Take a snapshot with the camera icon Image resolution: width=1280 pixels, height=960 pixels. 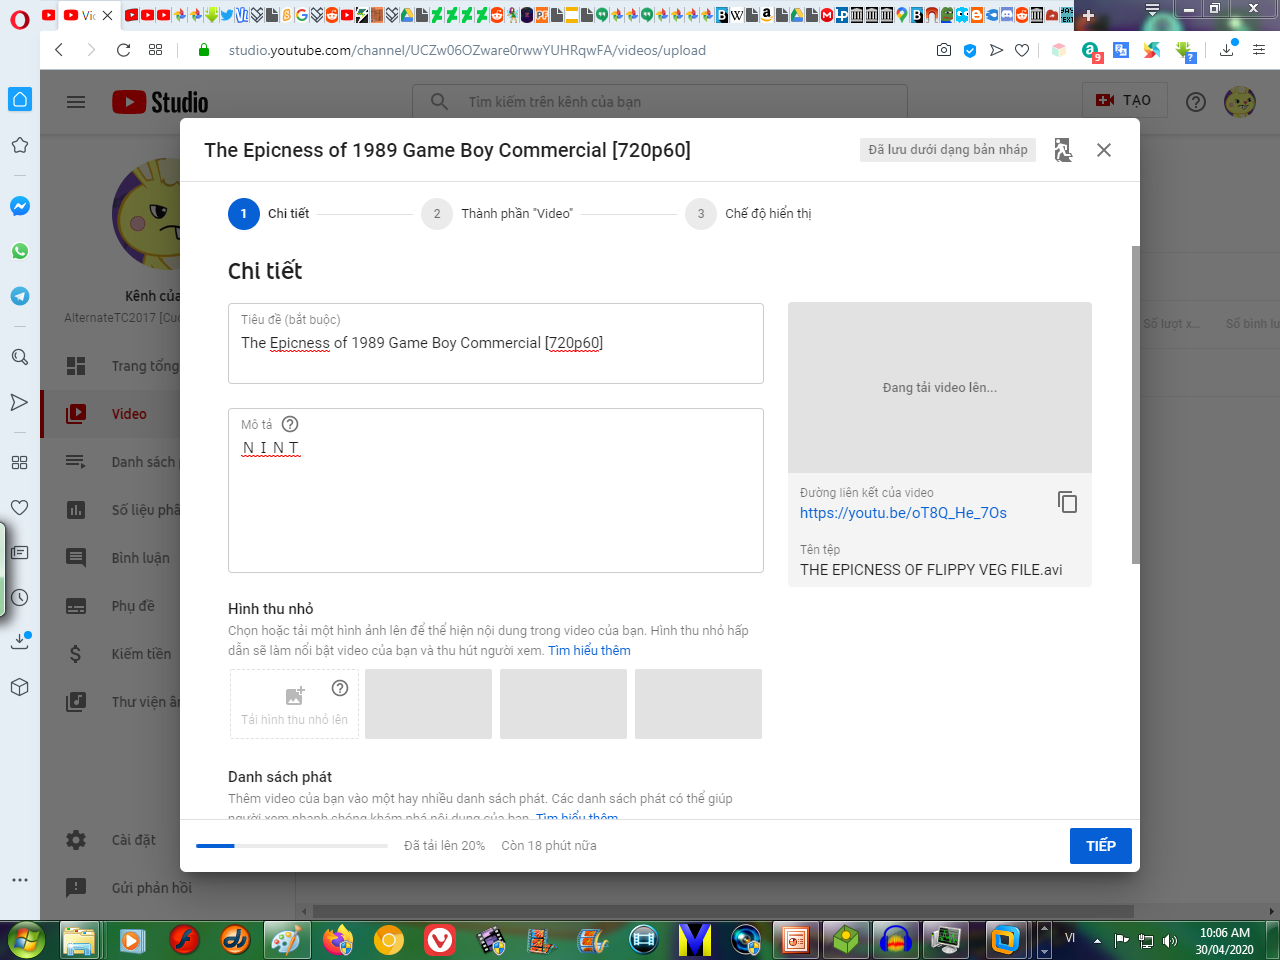[x=943, y=50]
